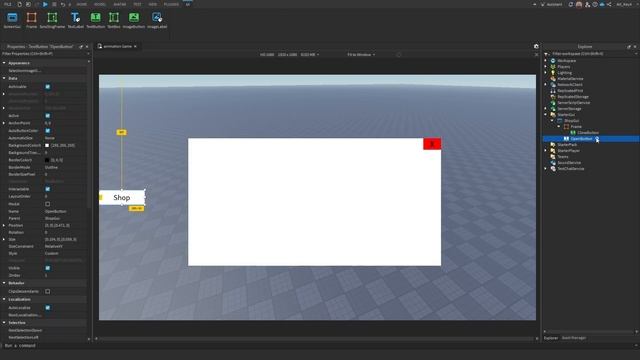
Task: Insert a TextBox element
Action: pos(114,20)
